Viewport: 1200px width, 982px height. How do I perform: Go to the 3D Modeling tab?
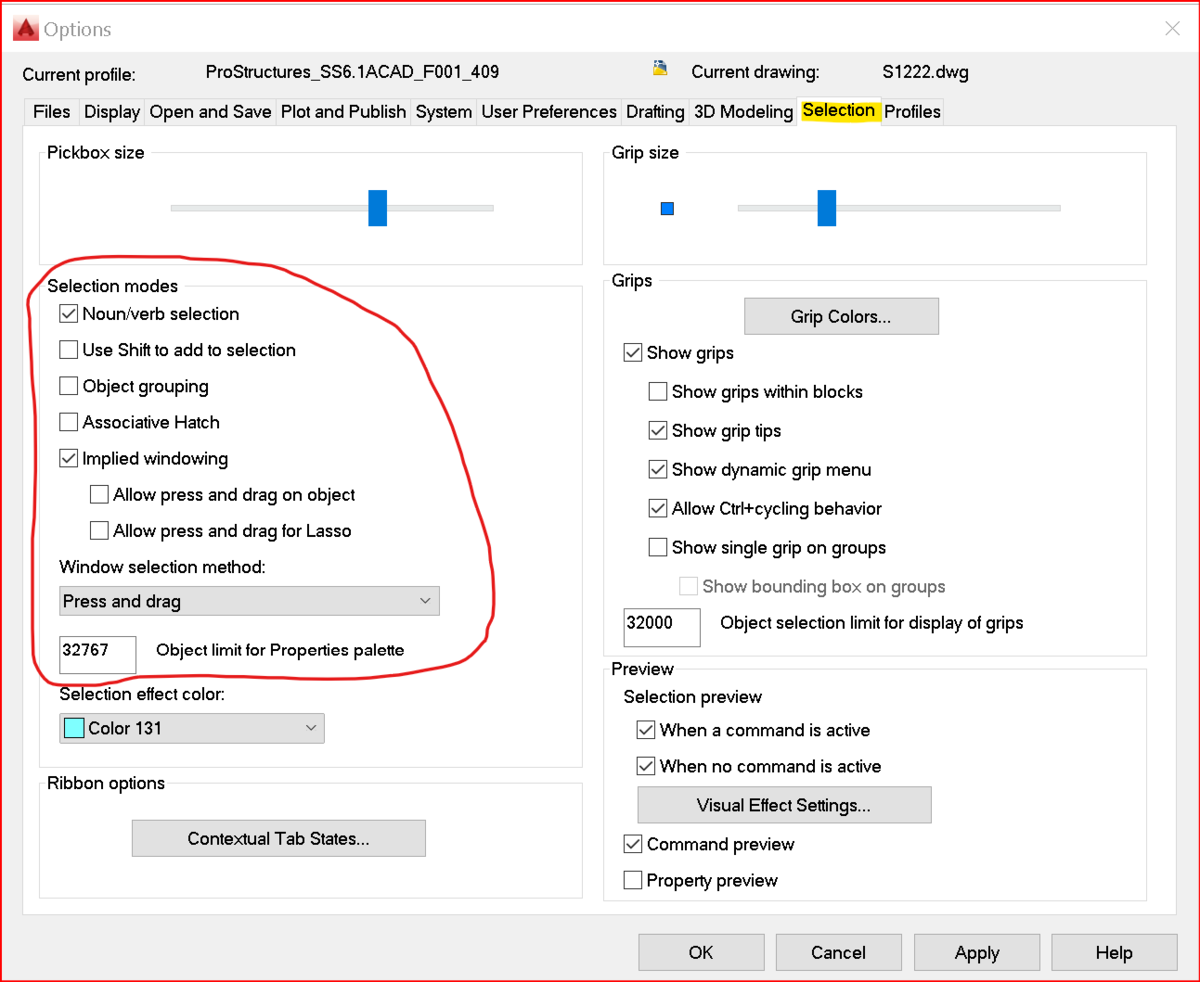tap(743, 111)
